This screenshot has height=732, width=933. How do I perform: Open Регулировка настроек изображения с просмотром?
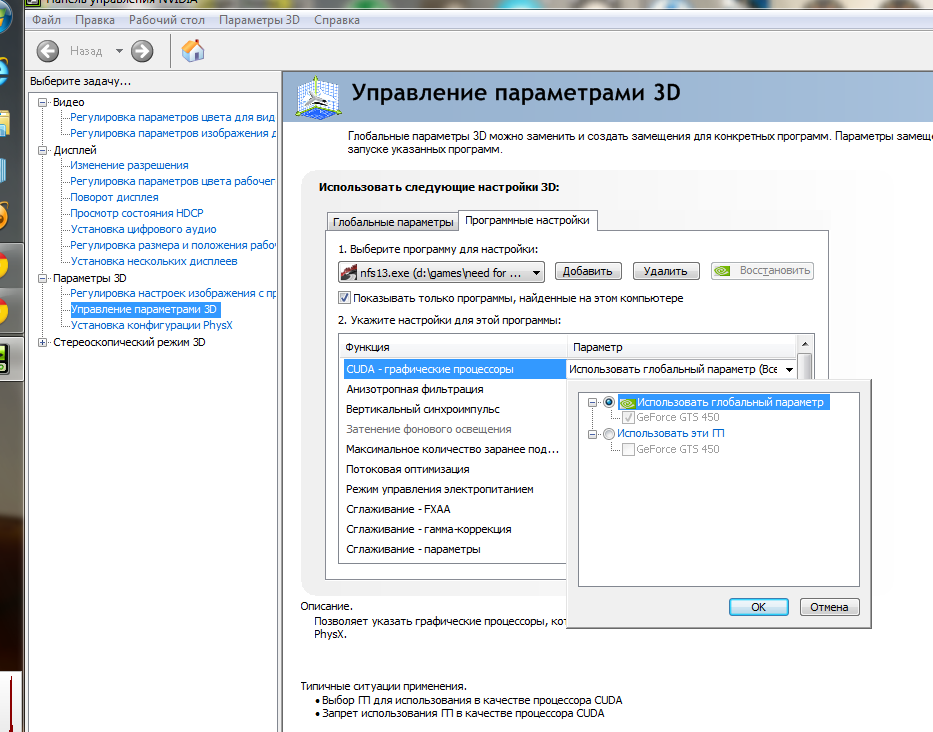click(173, 293)
